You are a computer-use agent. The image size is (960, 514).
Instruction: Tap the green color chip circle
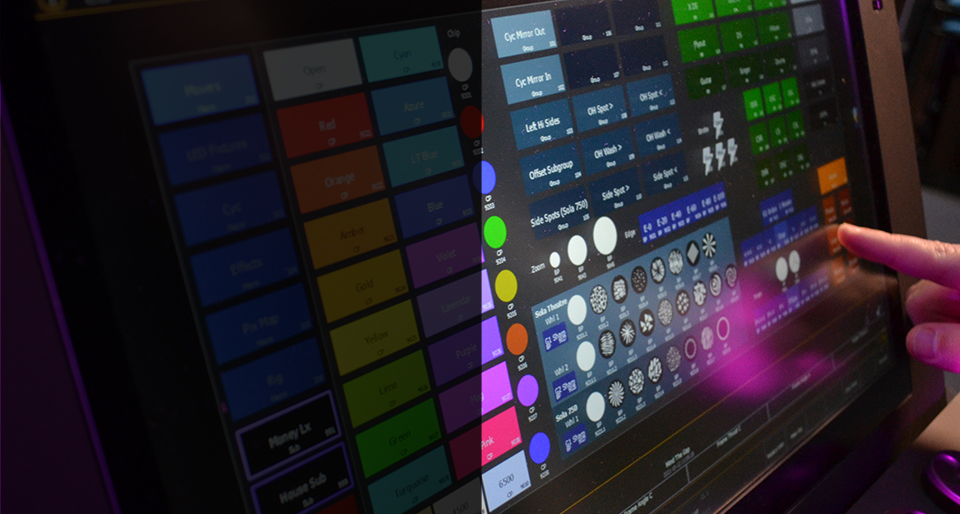point(495,232)
